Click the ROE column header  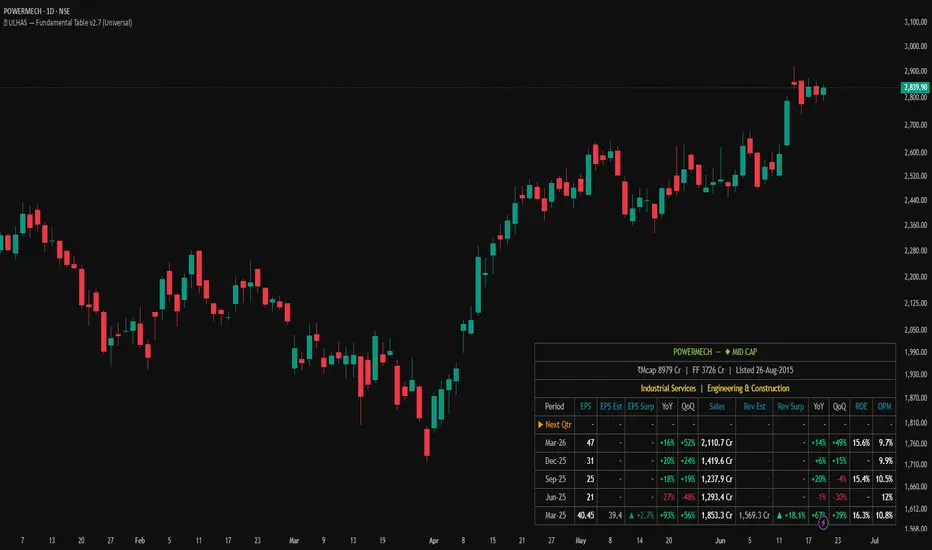click(861, 407)
